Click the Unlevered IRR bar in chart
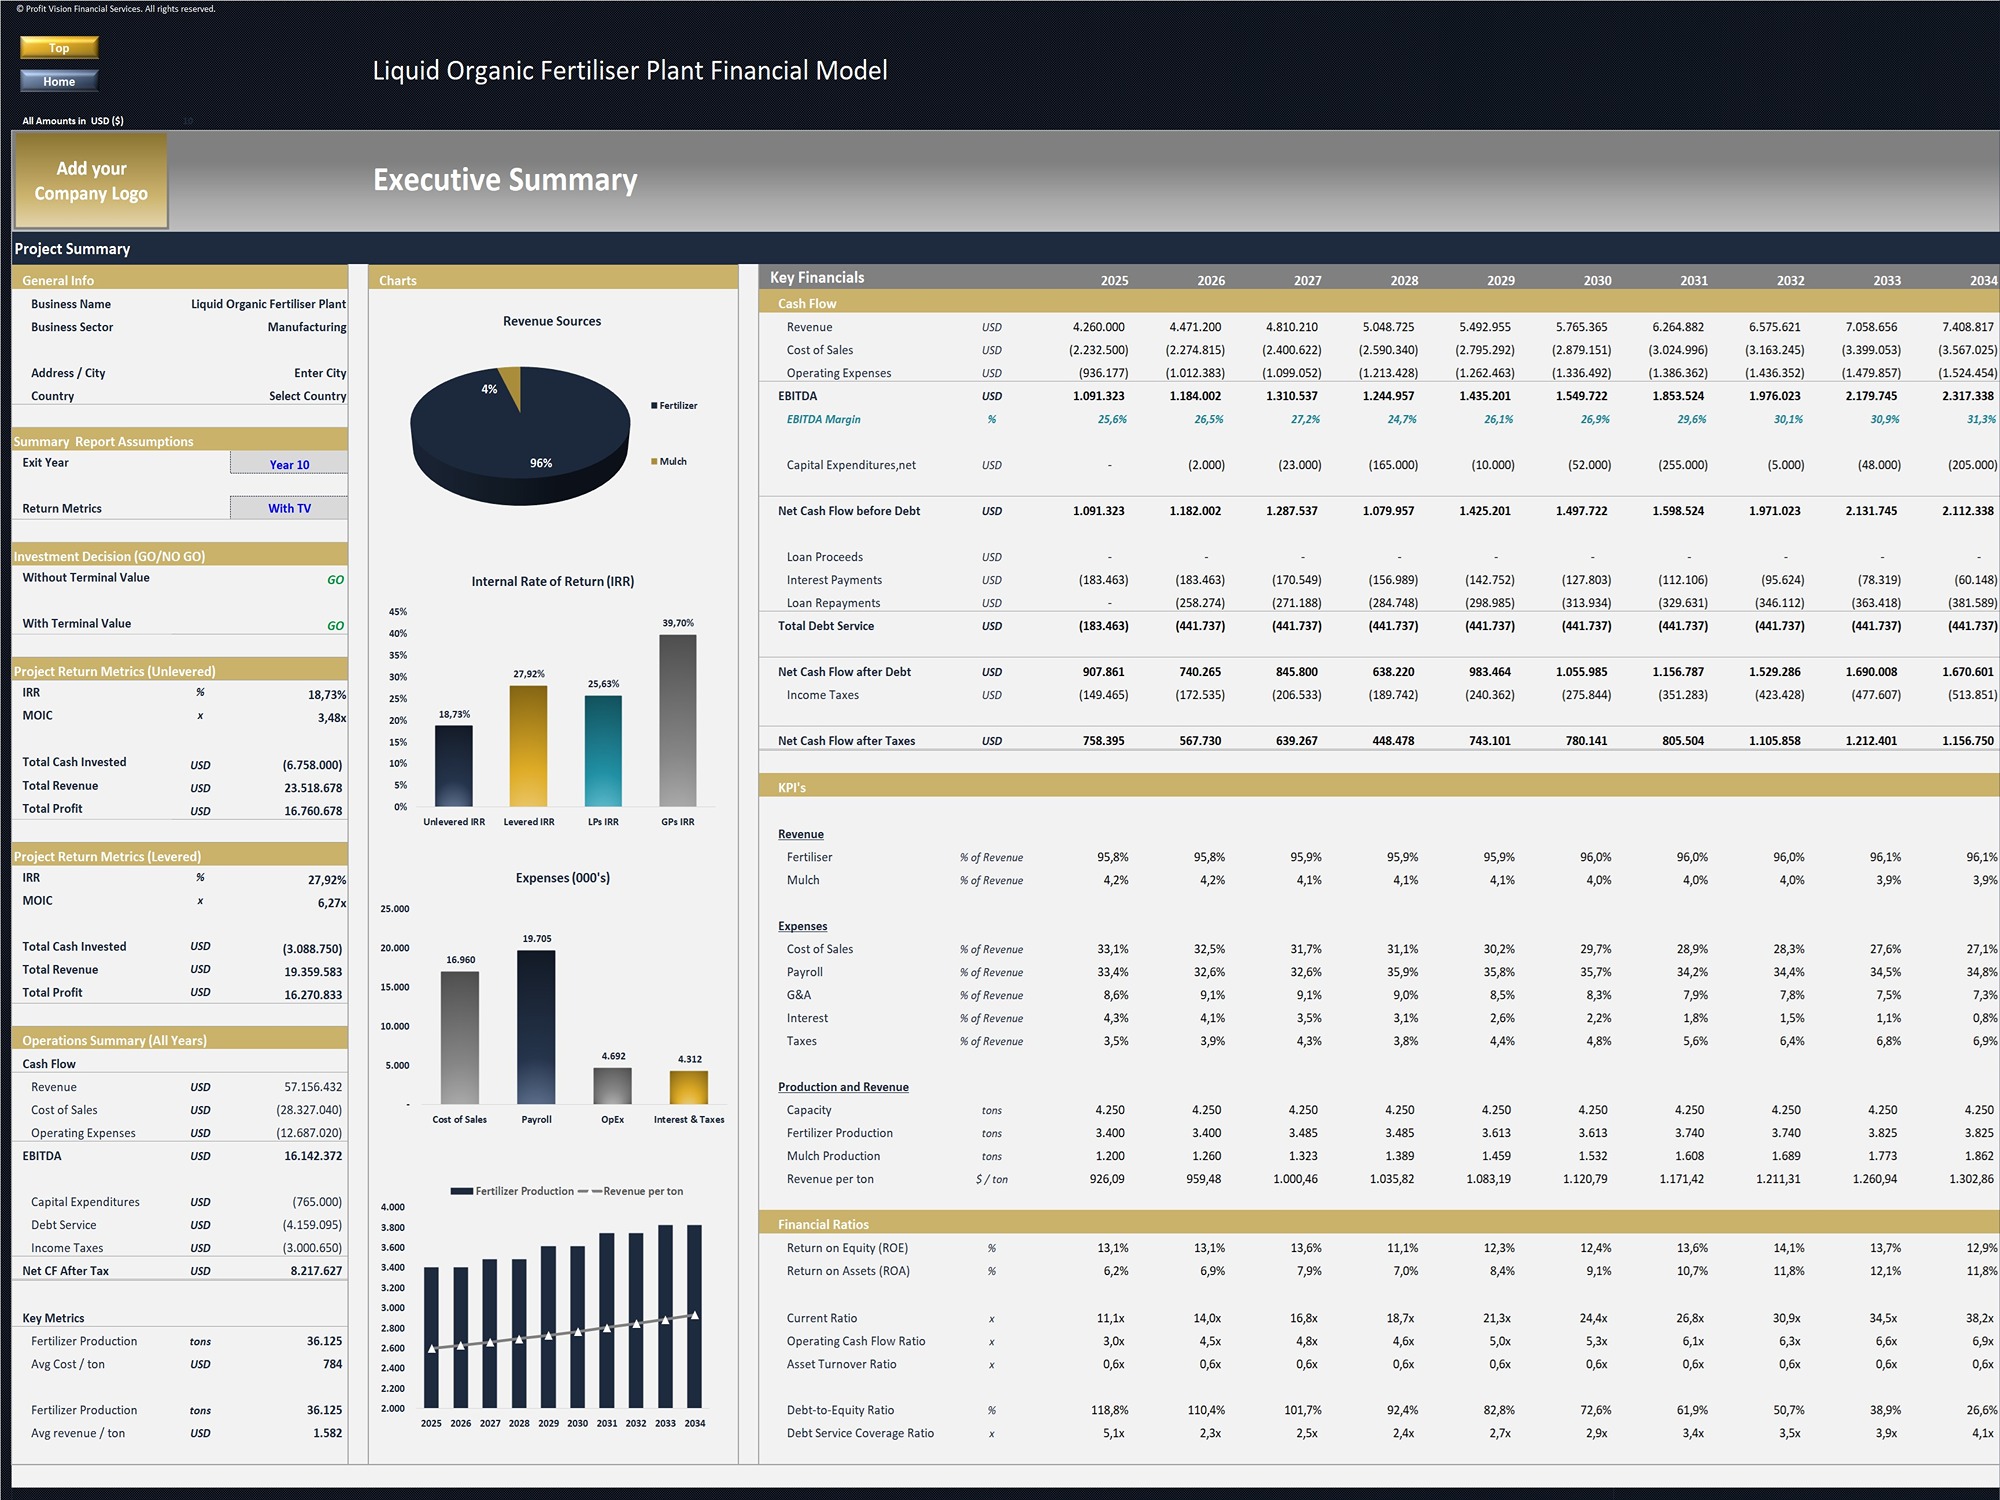 point(453,765)
